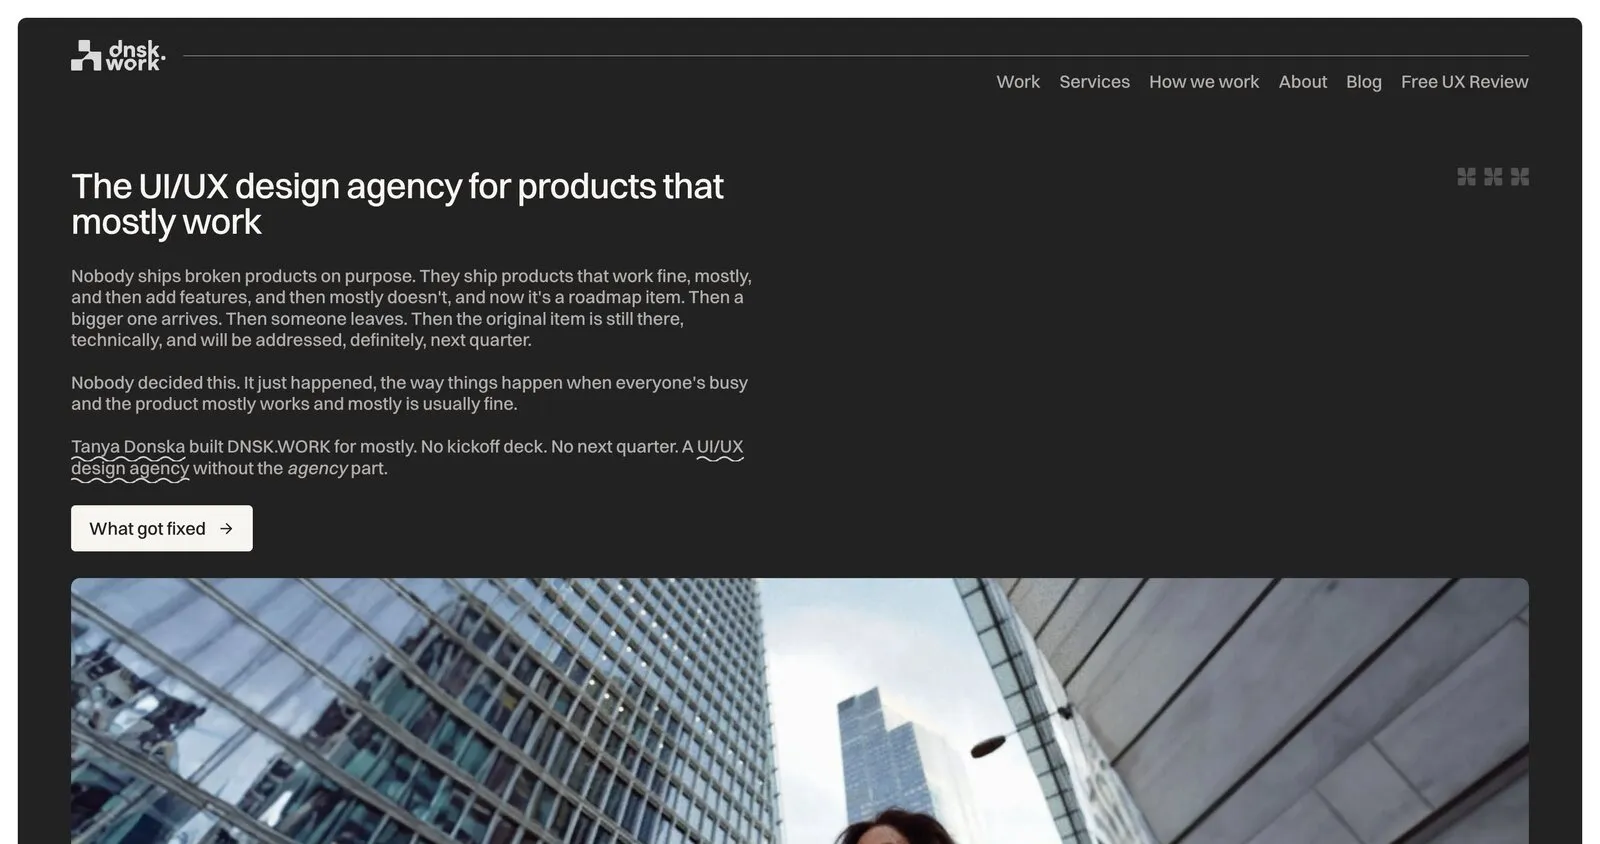Open the About page
1600x844 pixels.
(x=1303, y=82)
